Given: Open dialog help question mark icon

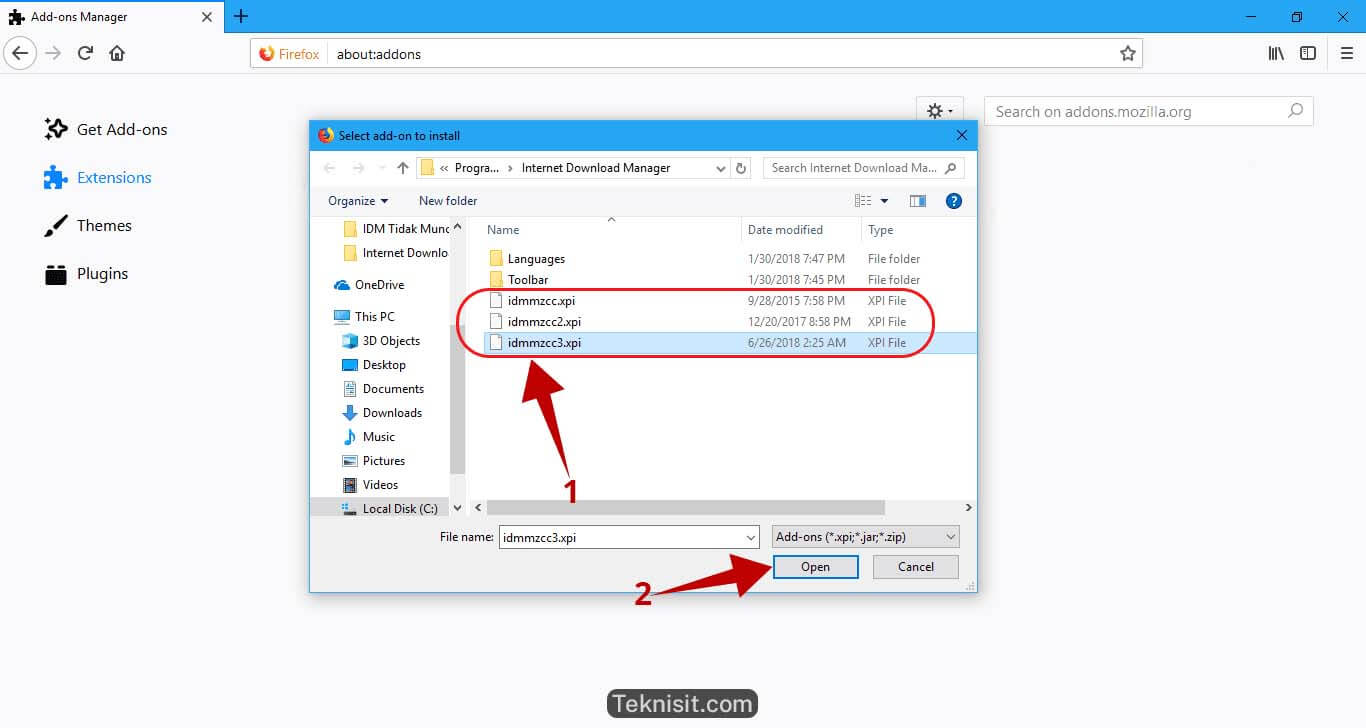Looking at the screenshot, I should coord(953,201).
